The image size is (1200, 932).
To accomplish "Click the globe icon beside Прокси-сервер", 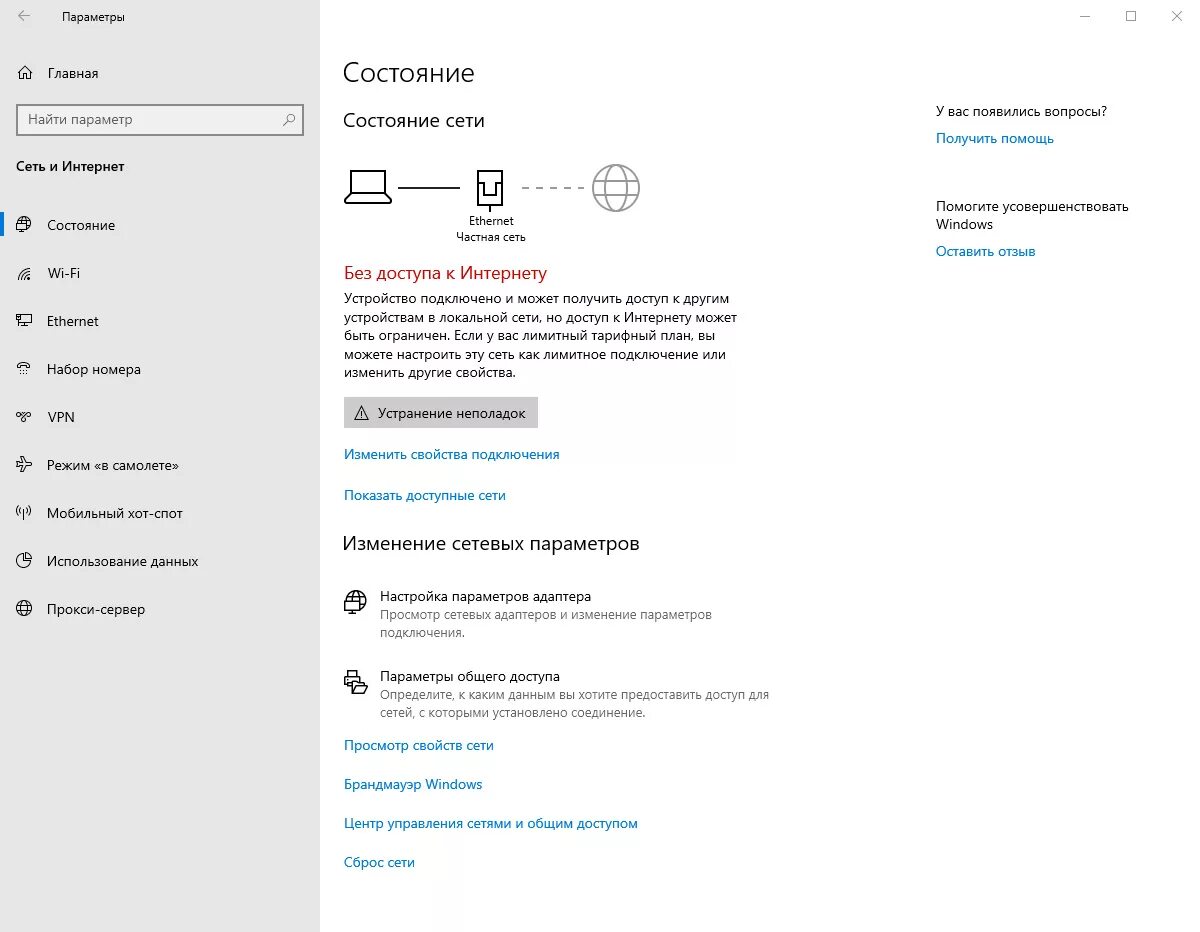I will point(25,609).
